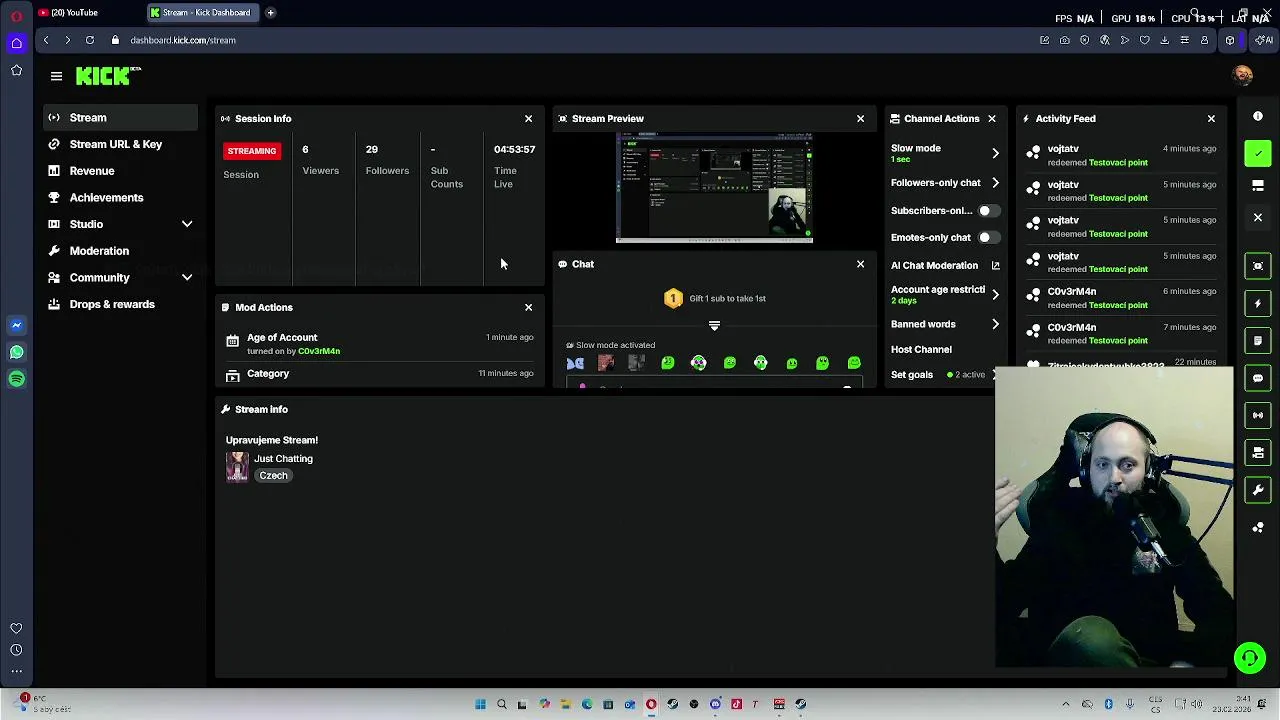The width and height of the screenshot is (1280, 720).
Task: Click the layout icon in right widget bar
Action: click(x=1258, y=186)
